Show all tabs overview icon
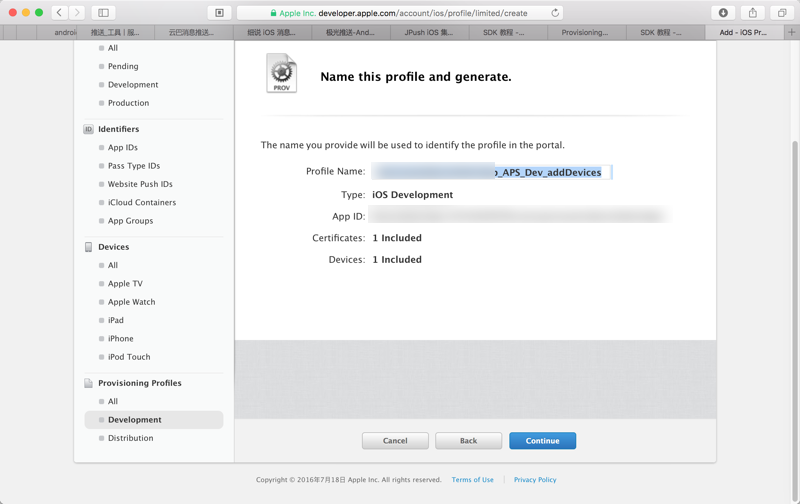Viewport: 800px width, 504px height. (782, 13)
